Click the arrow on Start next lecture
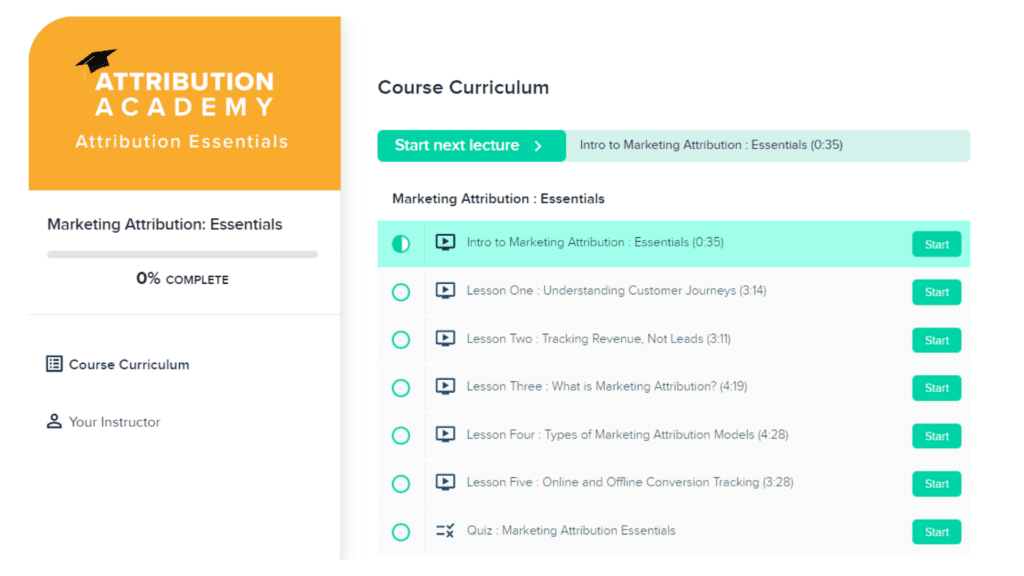This screenshot has height=576, width=1024. pos(538,146)
